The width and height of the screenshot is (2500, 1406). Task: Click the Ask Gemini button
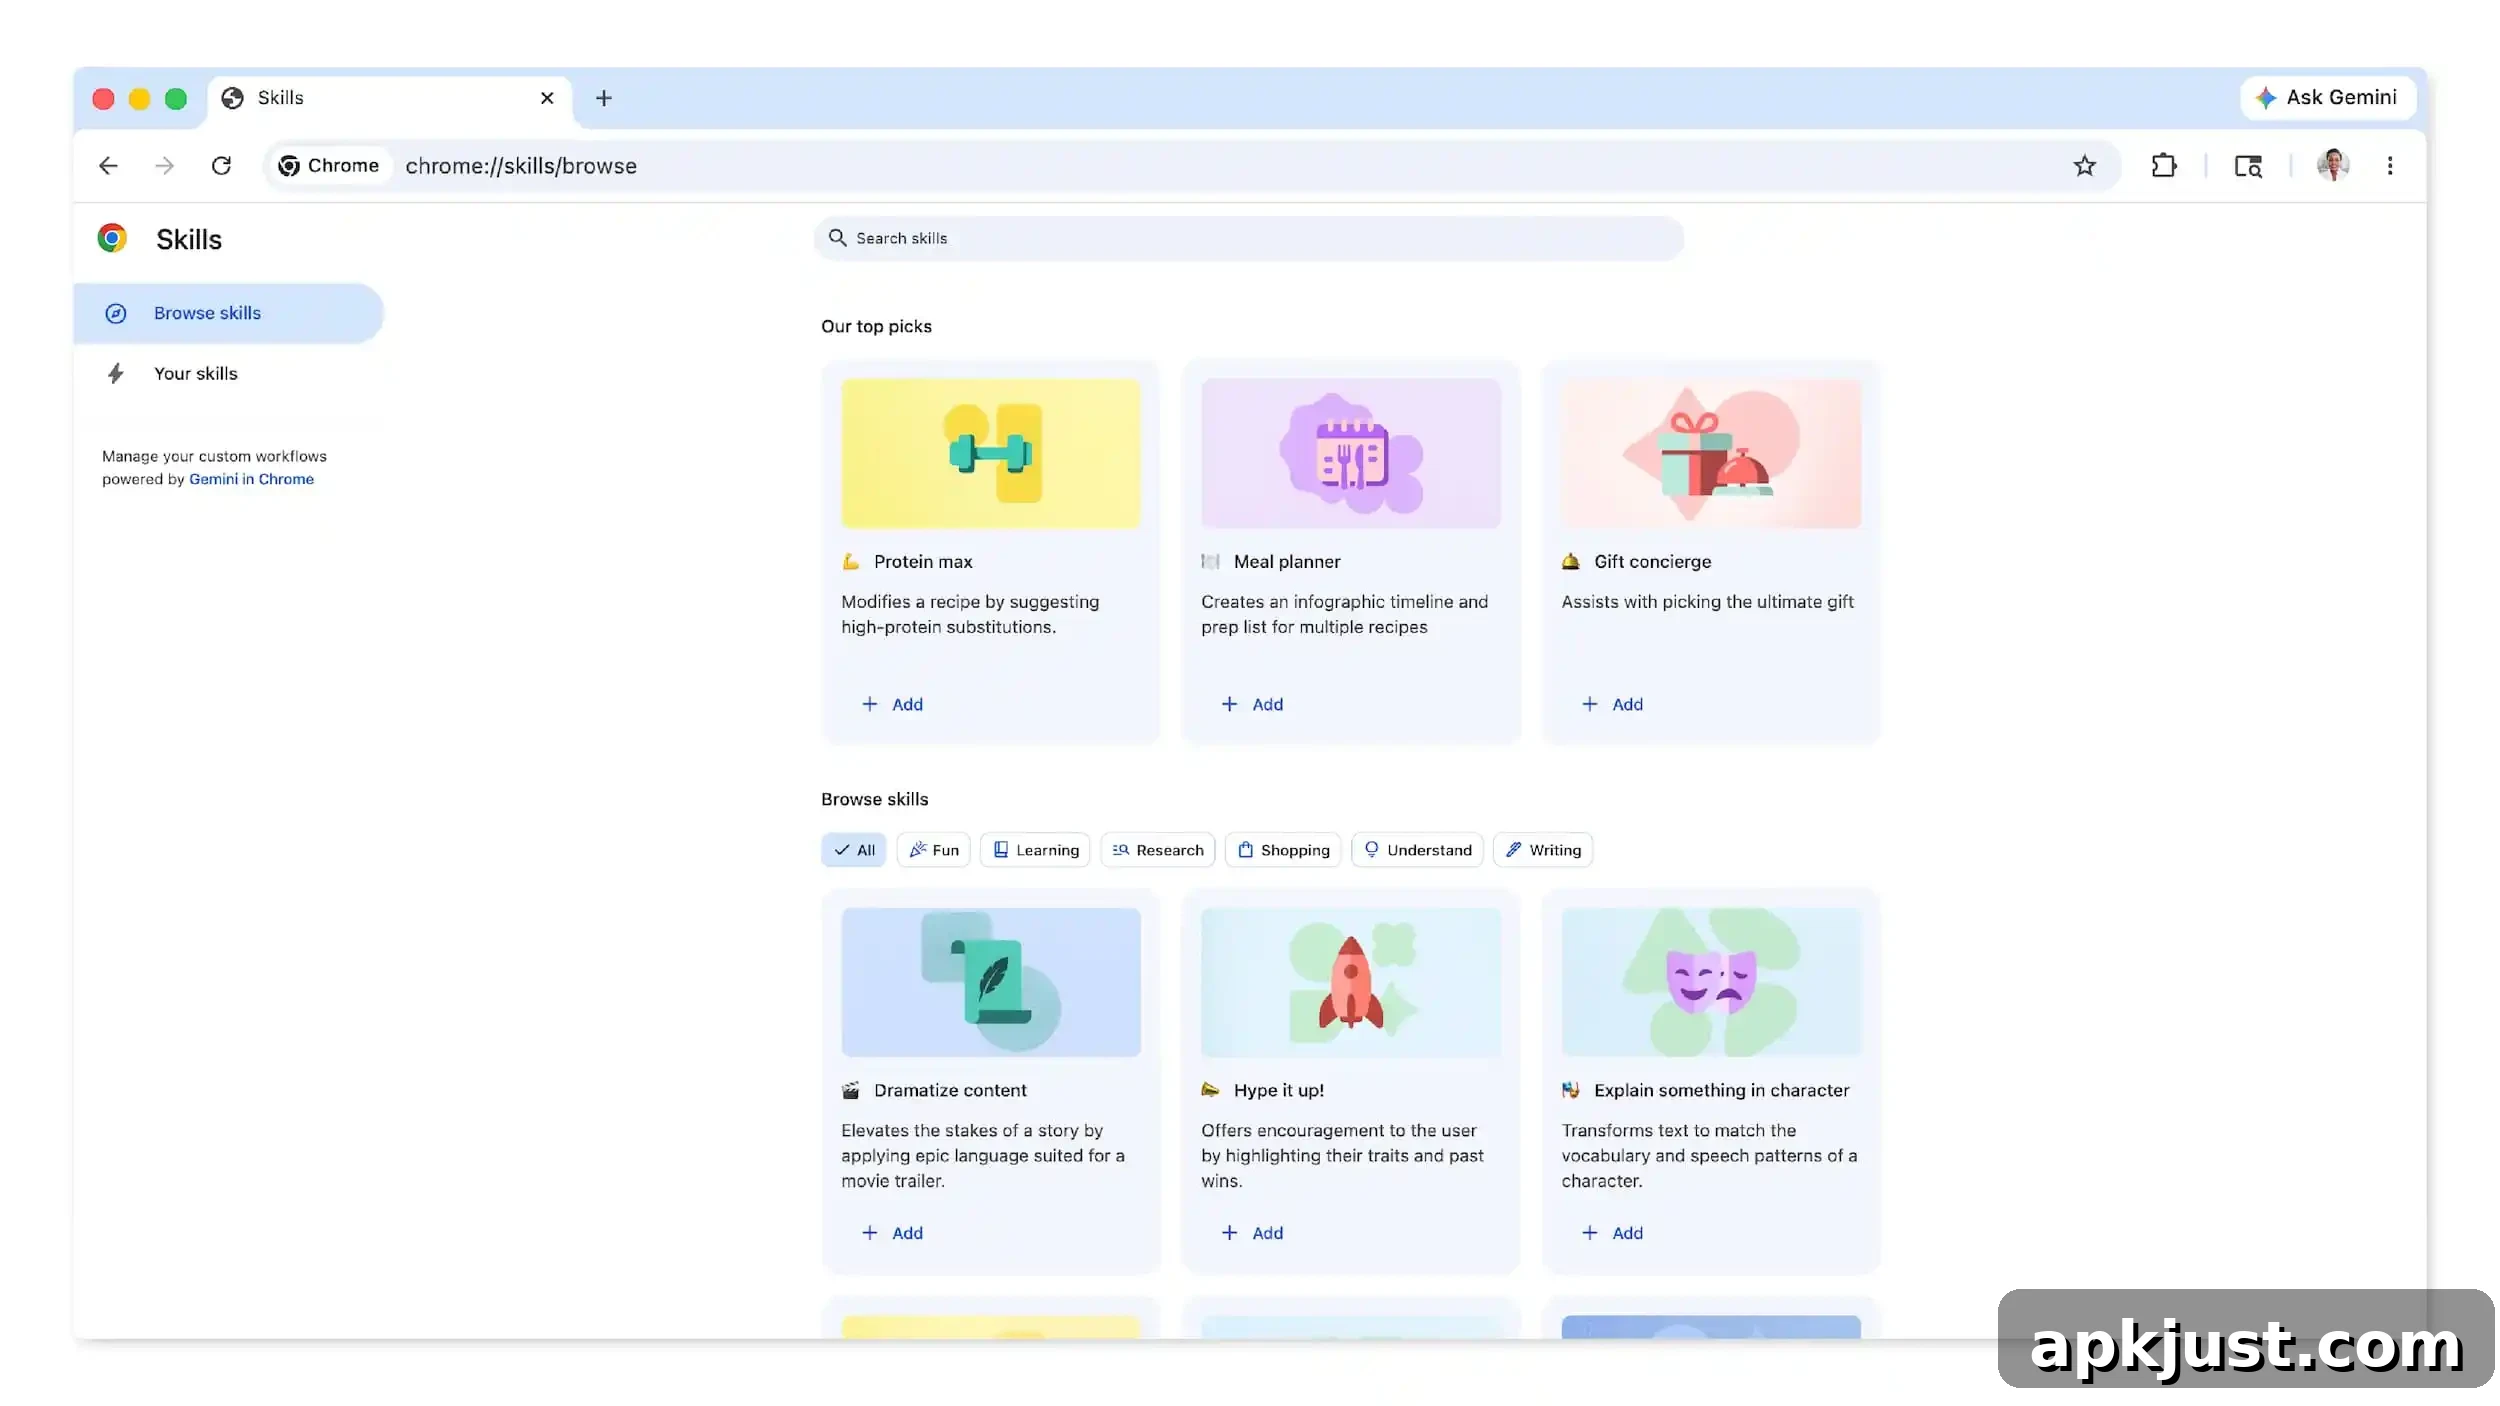(x=2328, y=98)
